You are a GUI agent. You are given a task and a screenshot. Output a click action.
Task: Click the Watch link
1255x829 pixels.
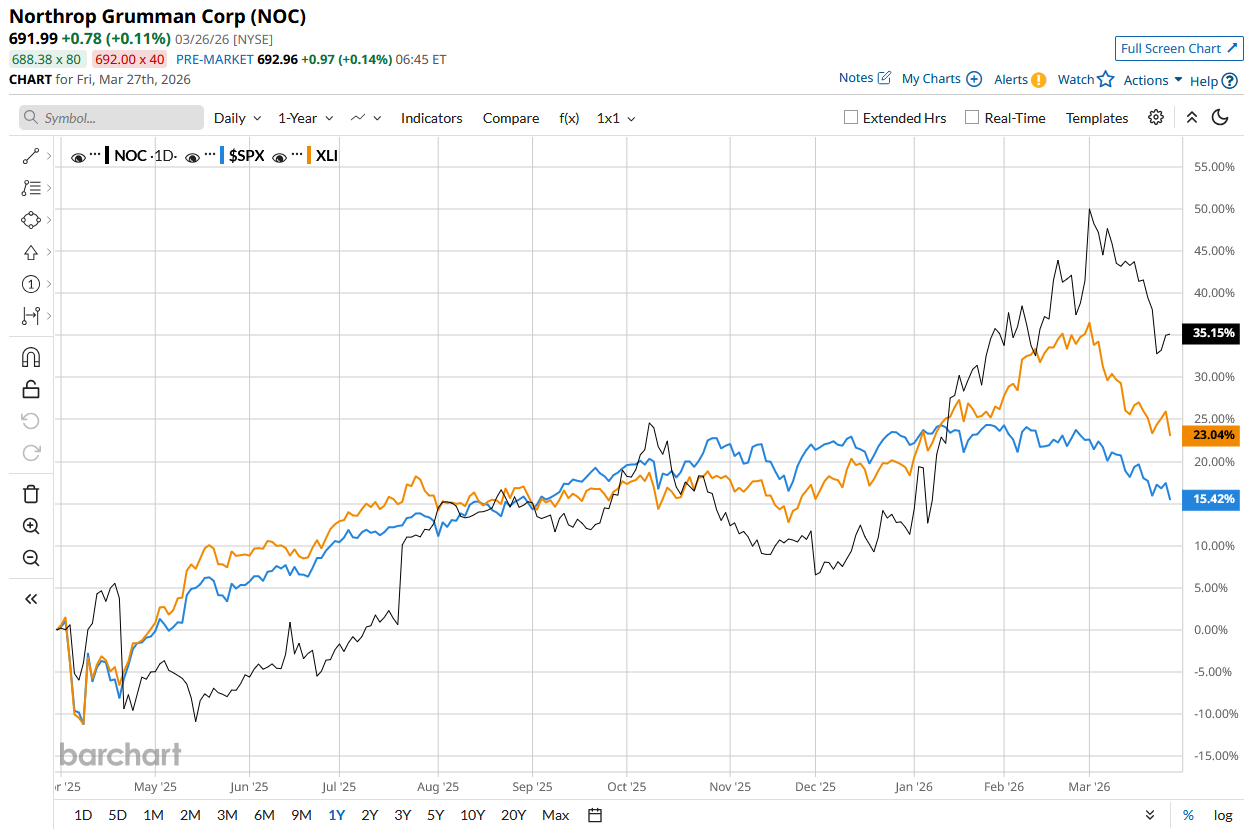click(x=1076, y=79)
